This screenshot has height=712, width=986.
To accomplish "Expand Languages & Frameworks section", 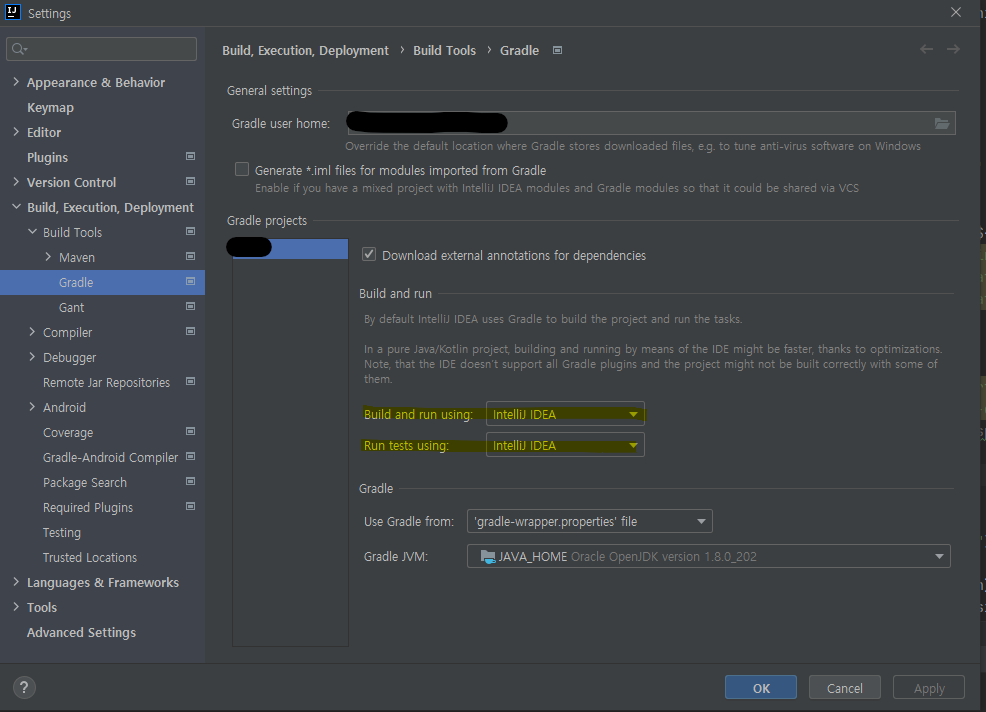I will point(16,582).
